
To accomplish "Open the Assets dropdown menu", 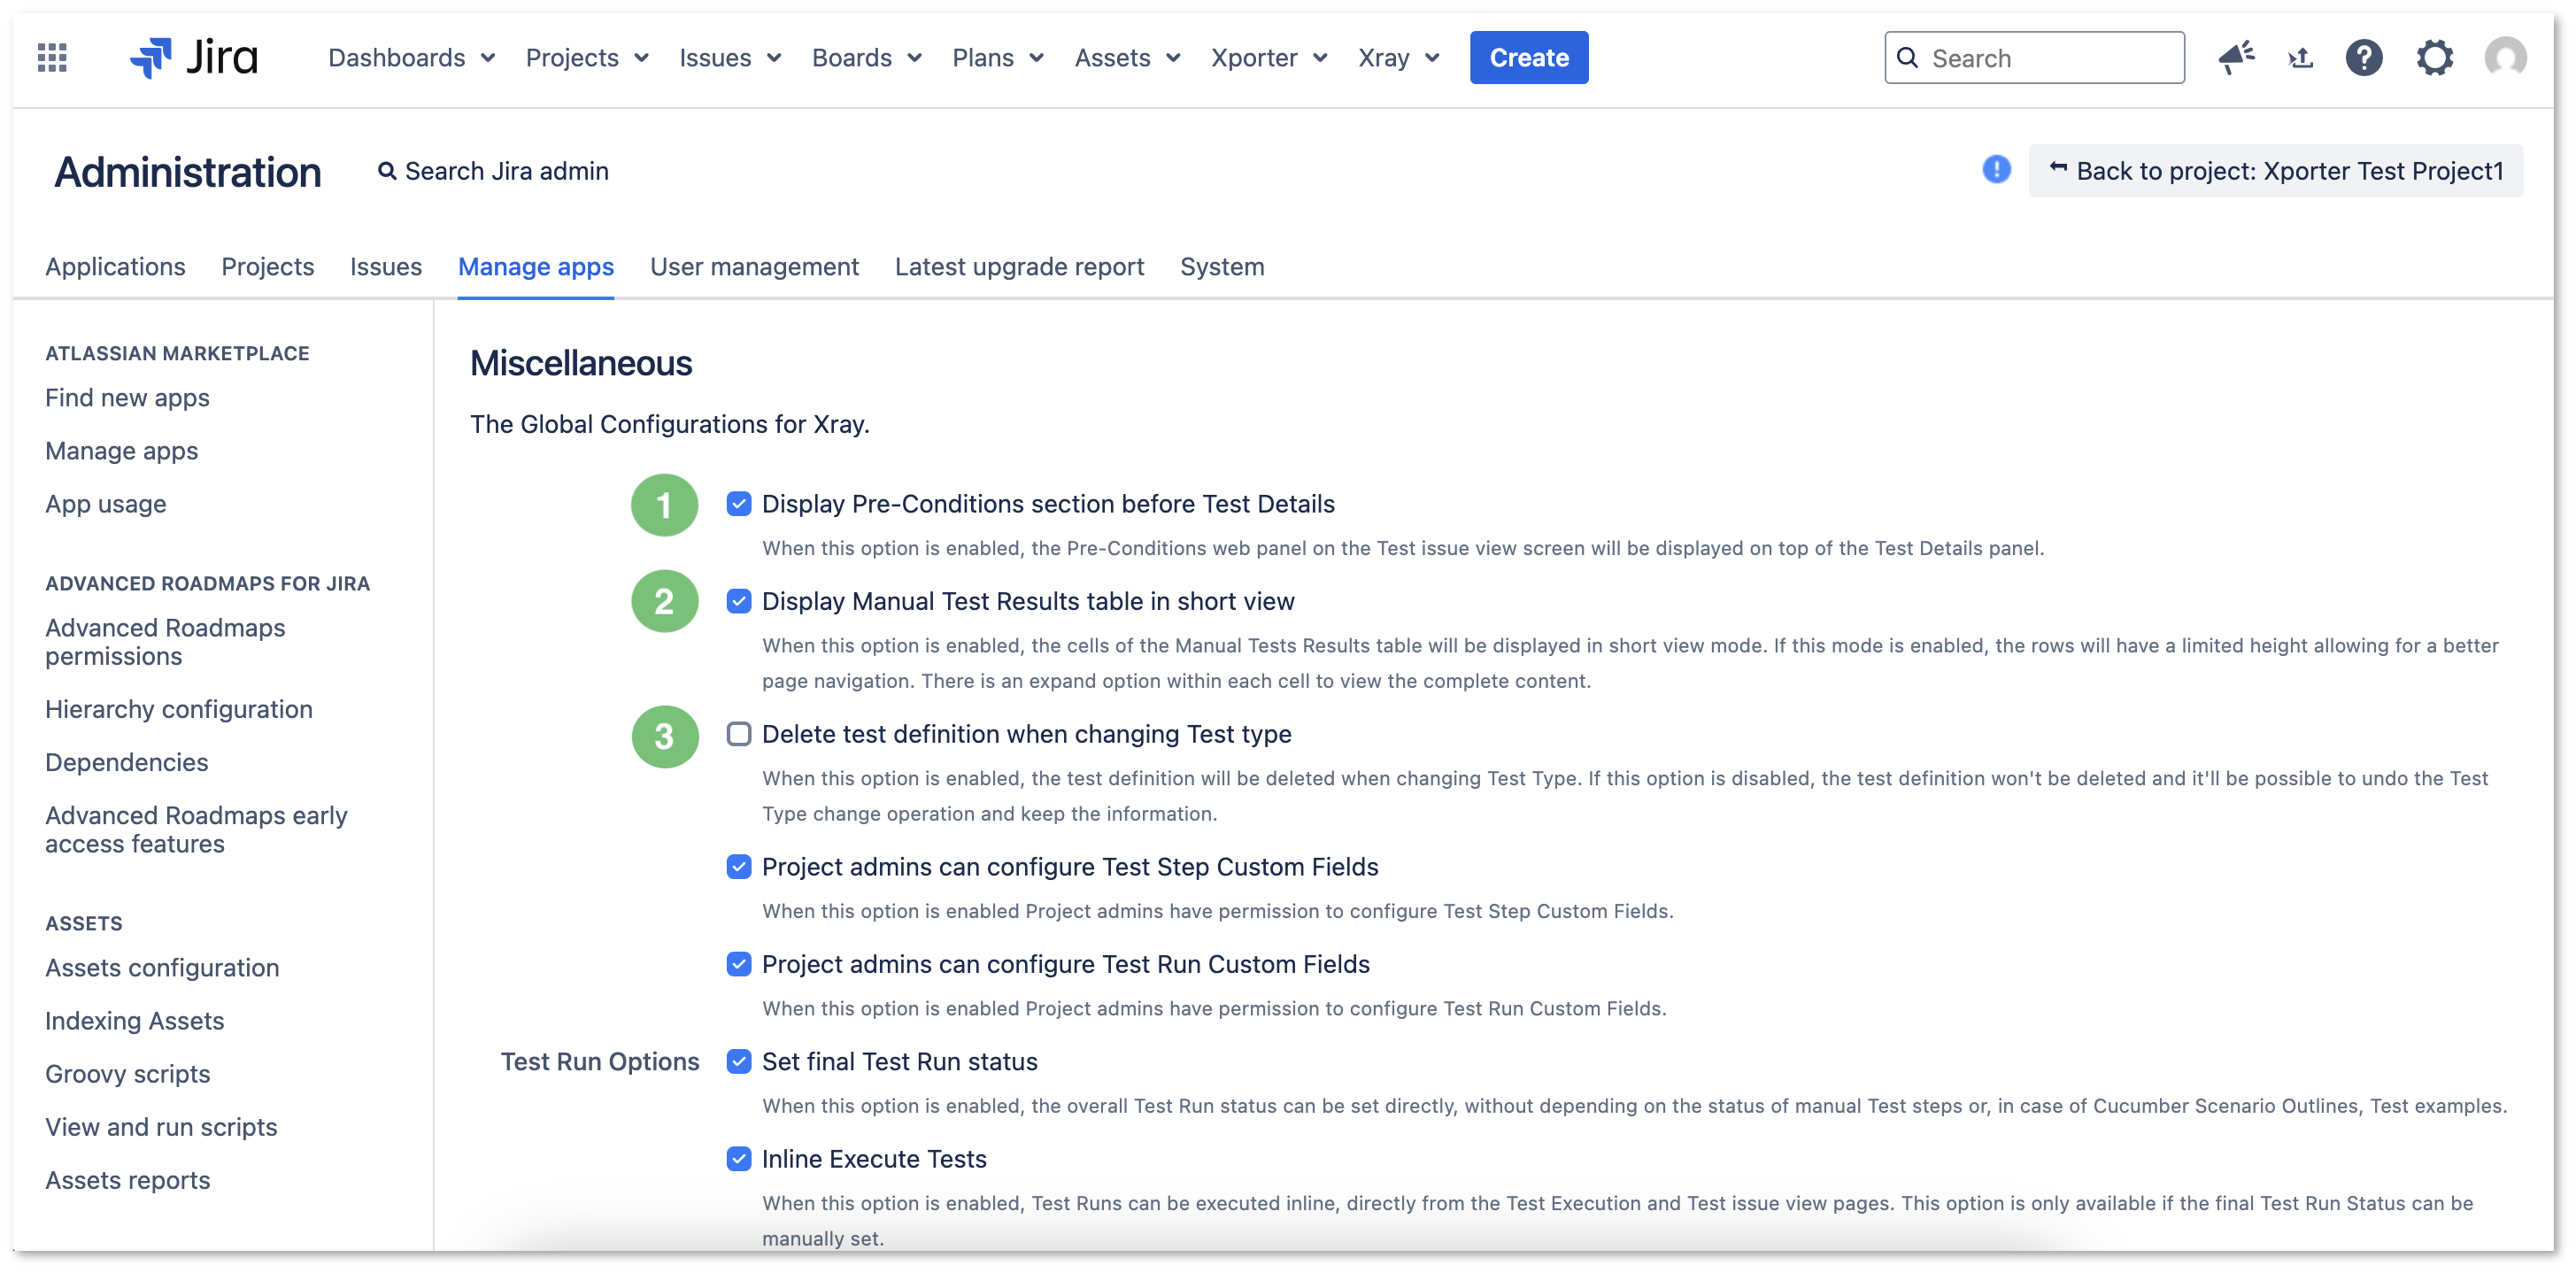I will click(1128, 57).
